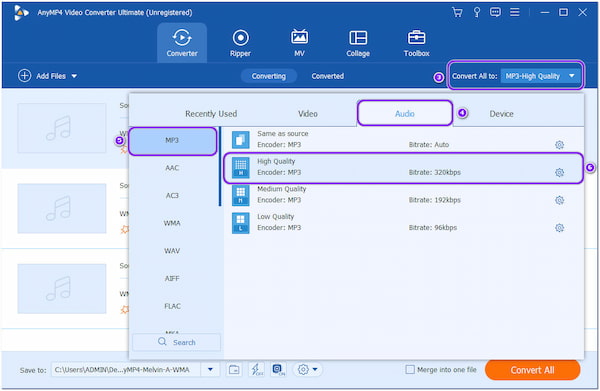Open the Ripper module

click(x=240, y=43)
